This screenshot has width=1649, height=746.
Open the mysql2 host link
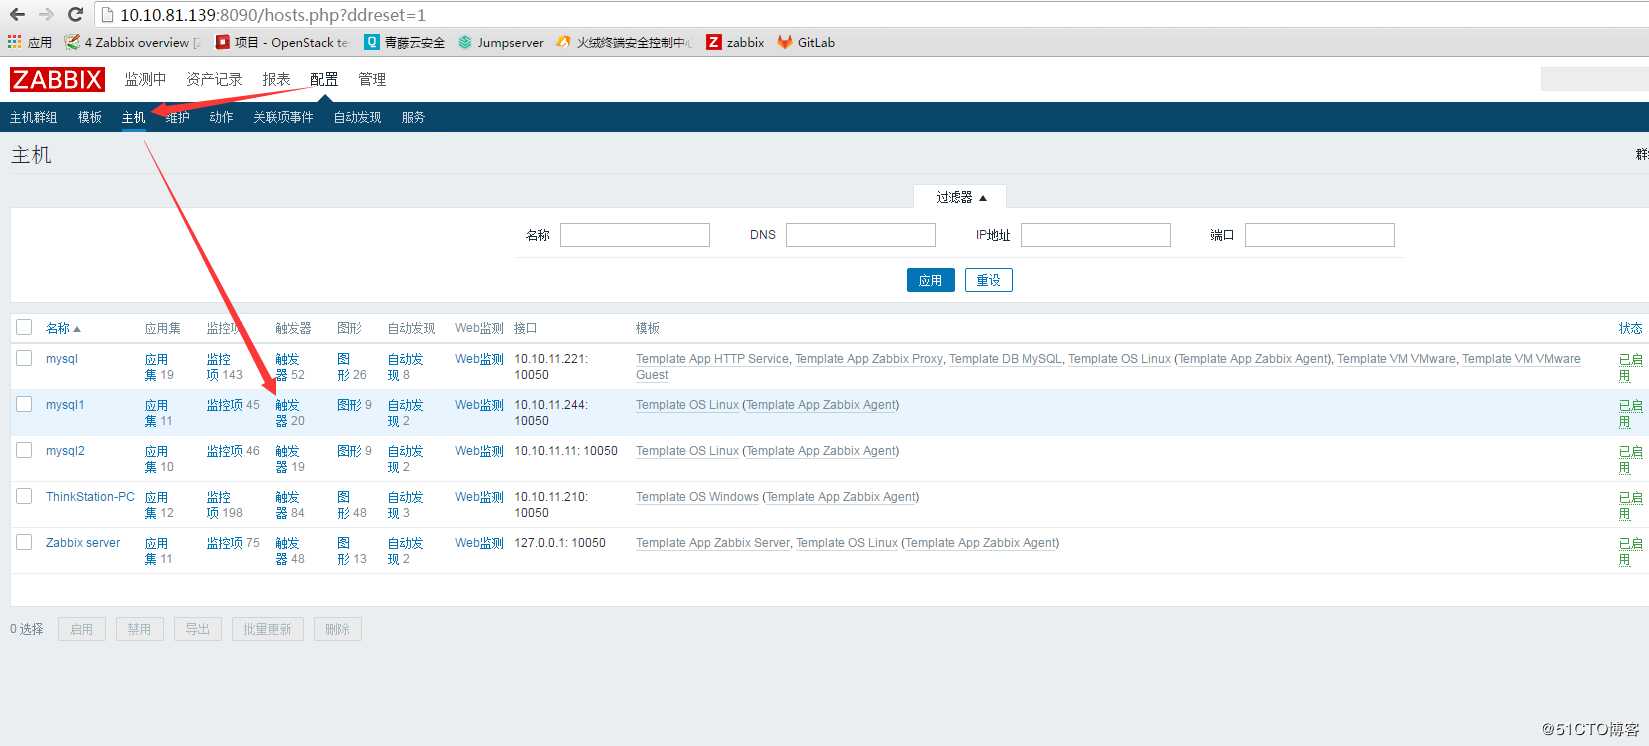tap(65, 451)
